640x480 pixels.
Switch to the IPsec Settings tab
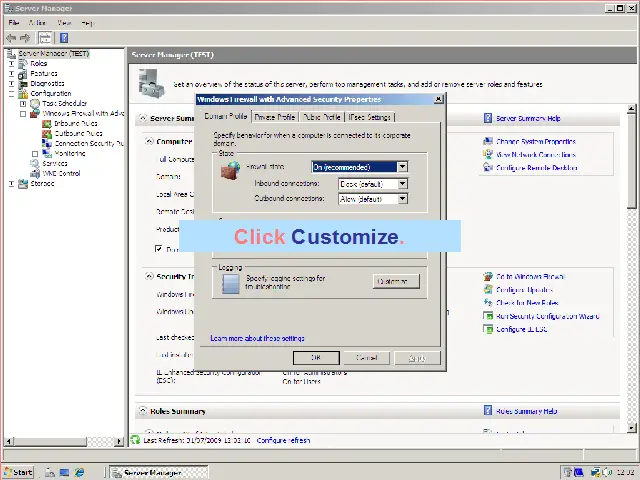tap(370, 117)
